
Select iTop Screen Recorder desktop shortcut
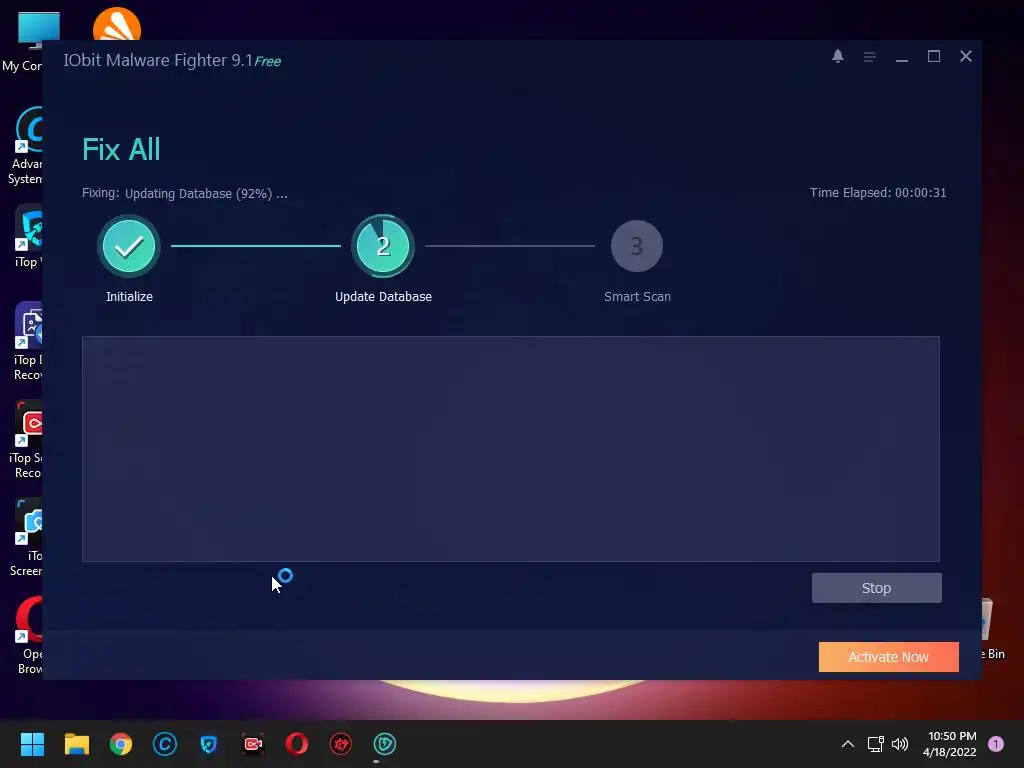pyautogui.click(x=26, y=439)
